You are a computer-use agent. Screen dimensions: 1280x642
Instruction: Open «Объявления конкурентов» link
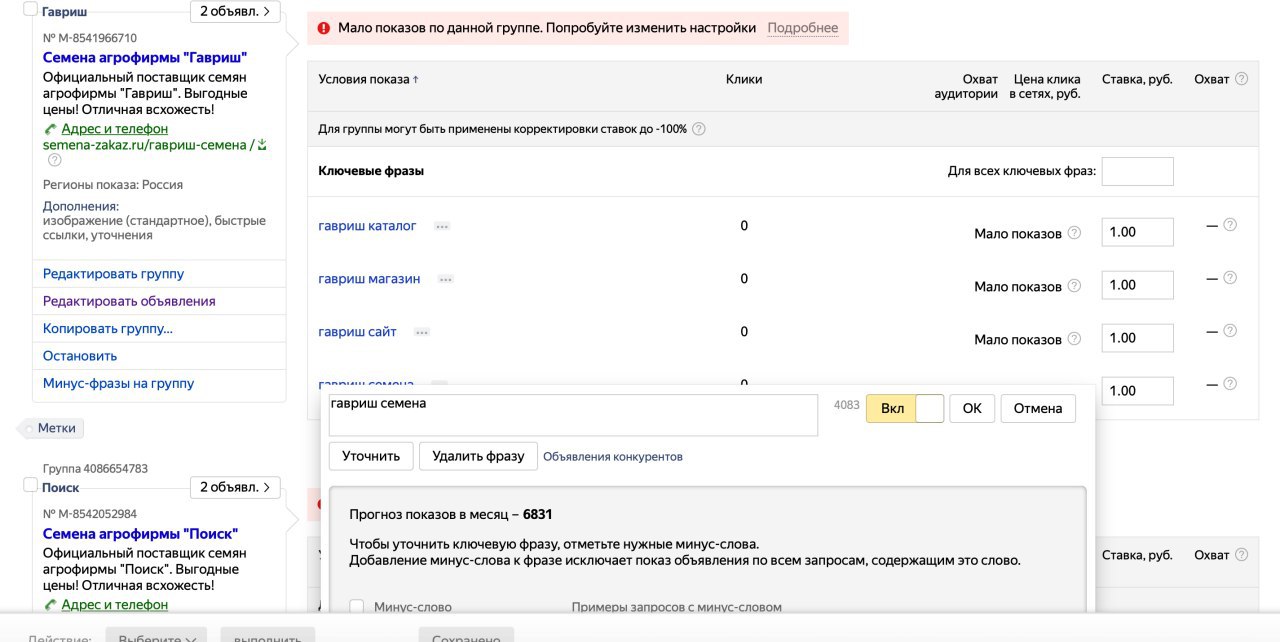(612, 456)
